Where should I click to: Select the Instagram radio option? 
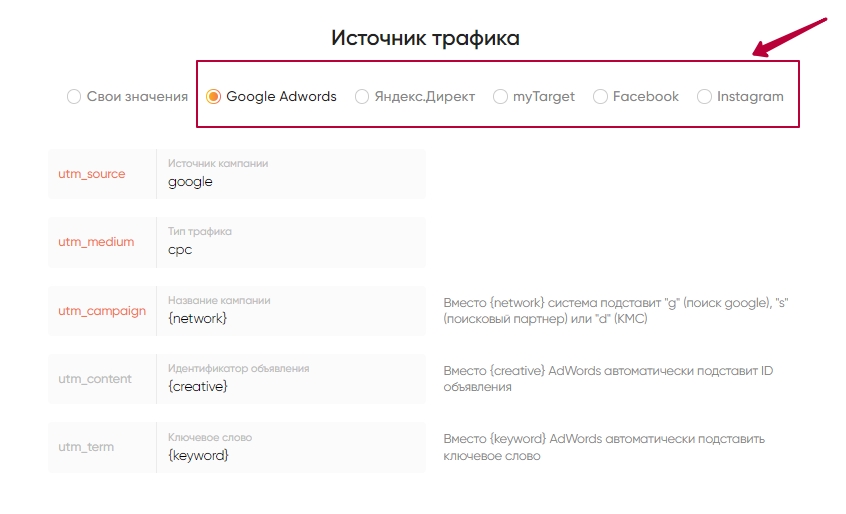pyautogui.click(x=704, y=97)
